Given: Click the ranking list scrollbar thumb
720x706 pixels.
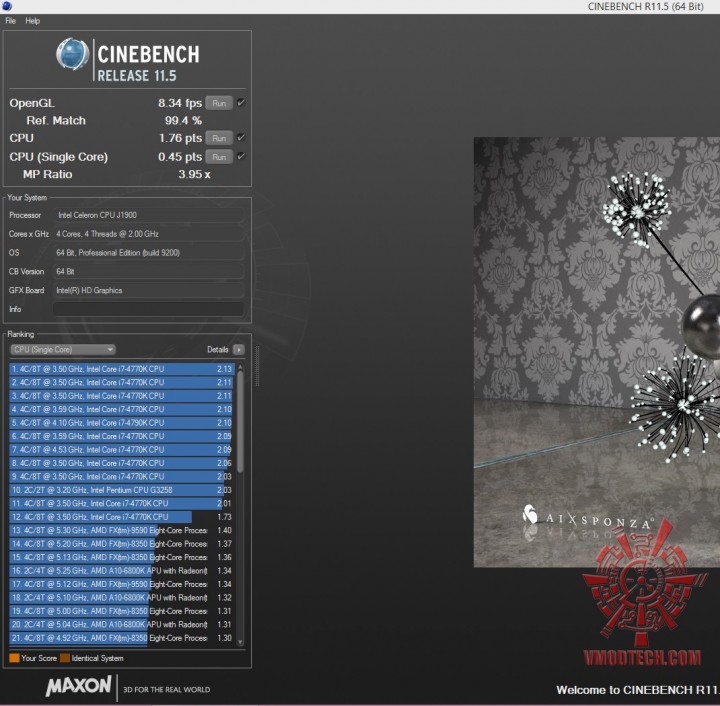Looking at the screenshot, I should (240, 422).
